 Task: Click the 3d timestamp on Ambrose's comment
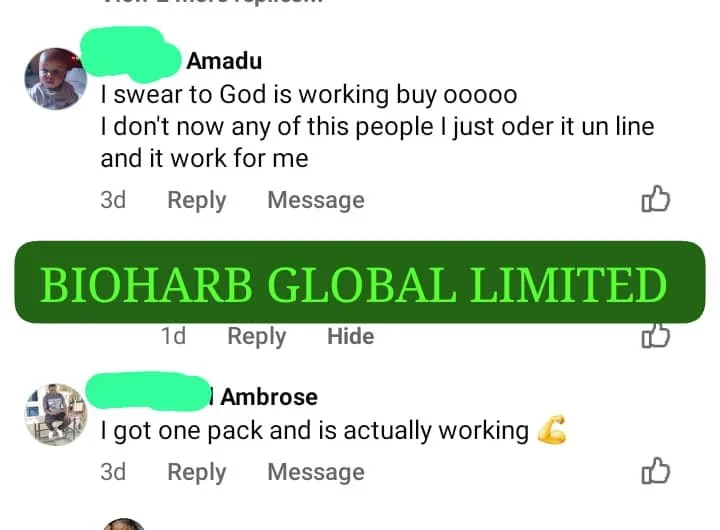113,472
